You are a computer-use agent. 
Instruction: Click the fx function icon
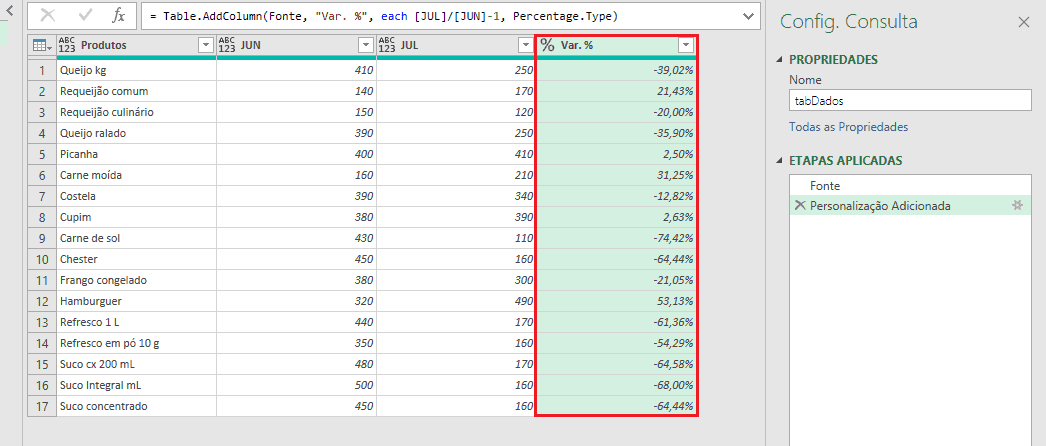click(x=118, y=15)
